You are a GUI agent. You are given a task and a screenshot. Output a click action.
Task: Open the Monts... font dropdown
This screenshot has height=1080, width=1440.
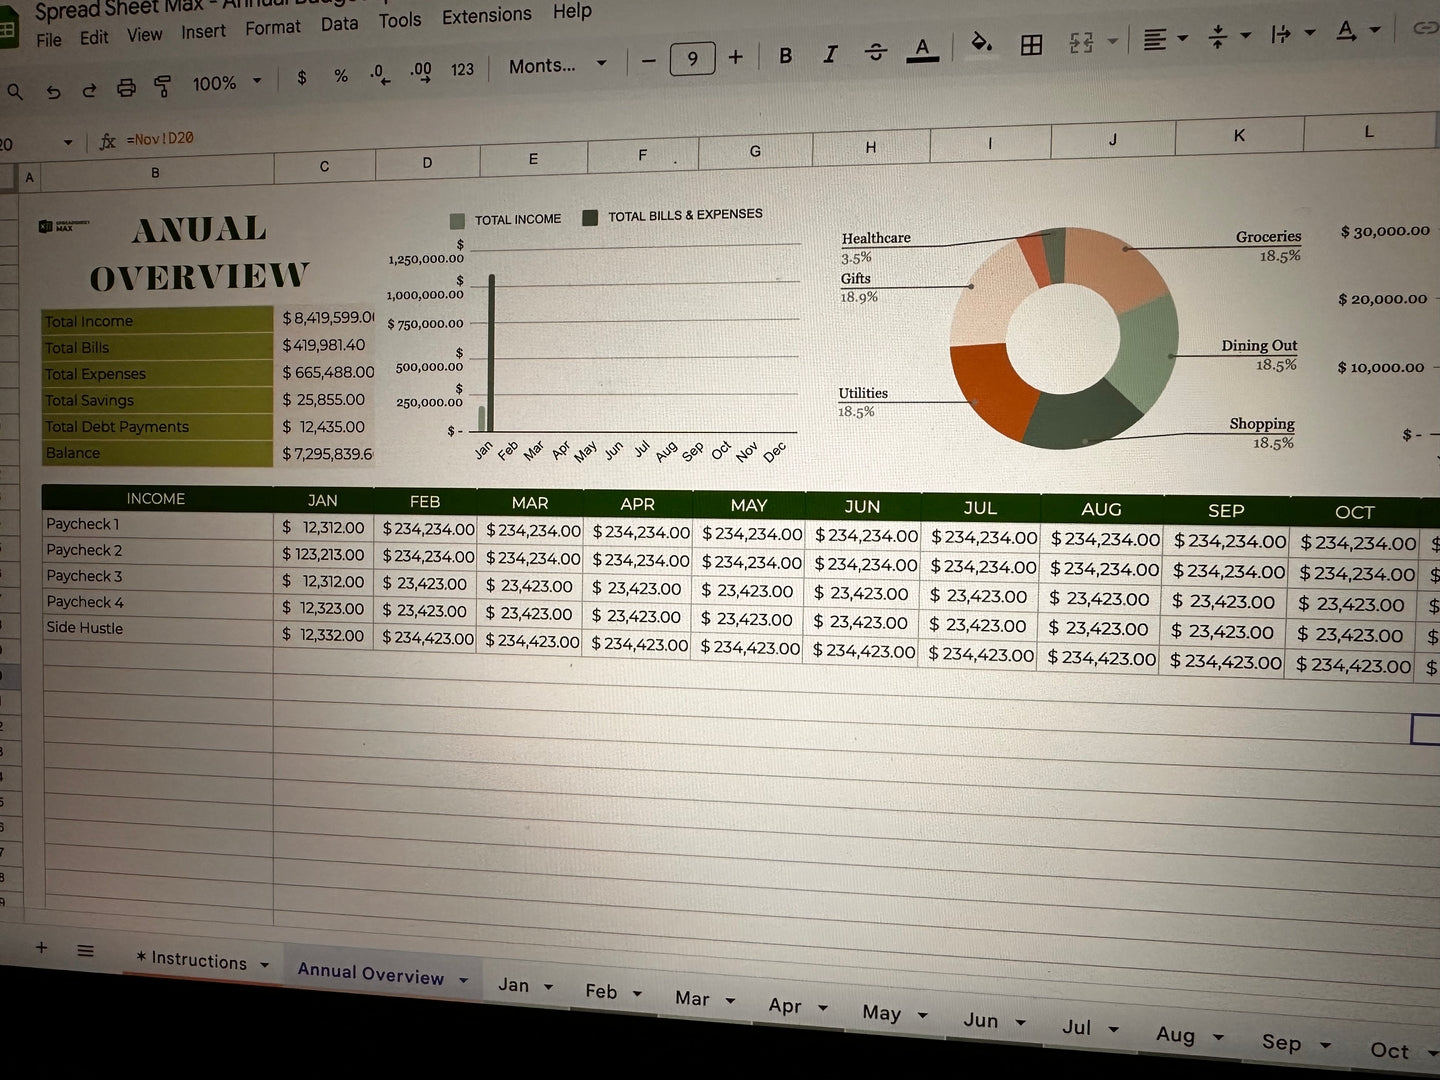(557, 66)
